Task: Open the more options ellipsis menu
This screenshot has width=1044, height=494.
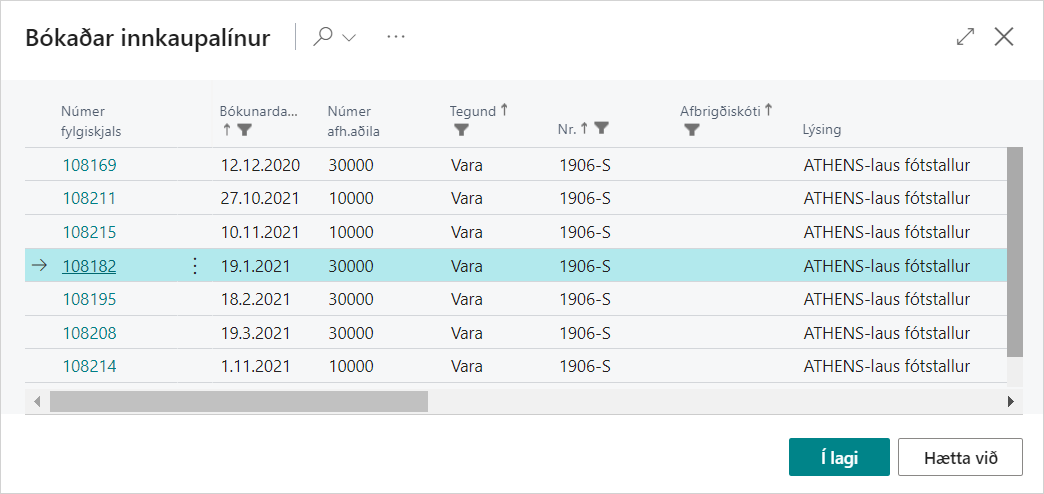Action: tap(396, 37)
